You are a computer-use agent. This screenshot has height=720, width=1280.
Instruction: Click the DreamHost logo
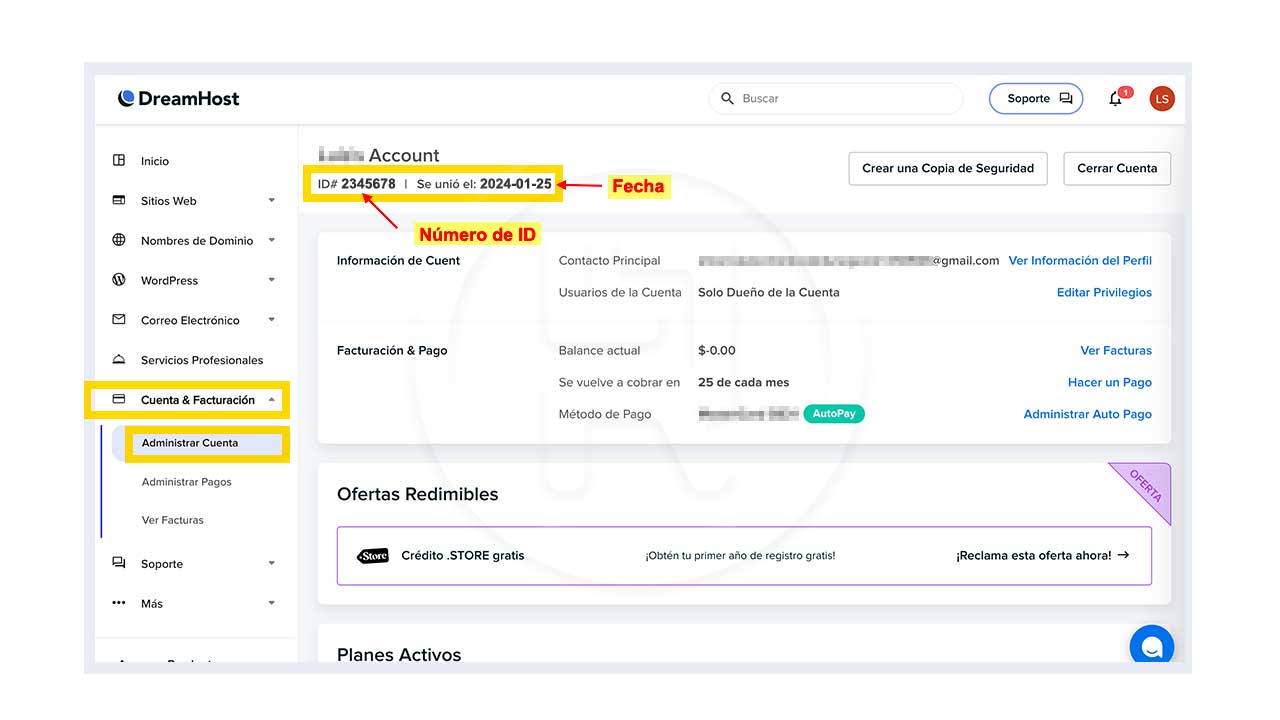click(178, 98)
